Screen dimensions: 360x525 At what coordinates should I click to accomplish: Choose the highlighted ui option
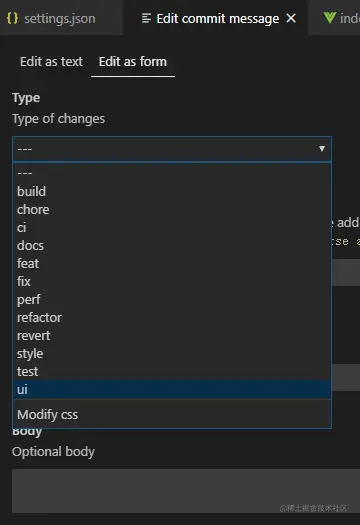coord(172,389)
